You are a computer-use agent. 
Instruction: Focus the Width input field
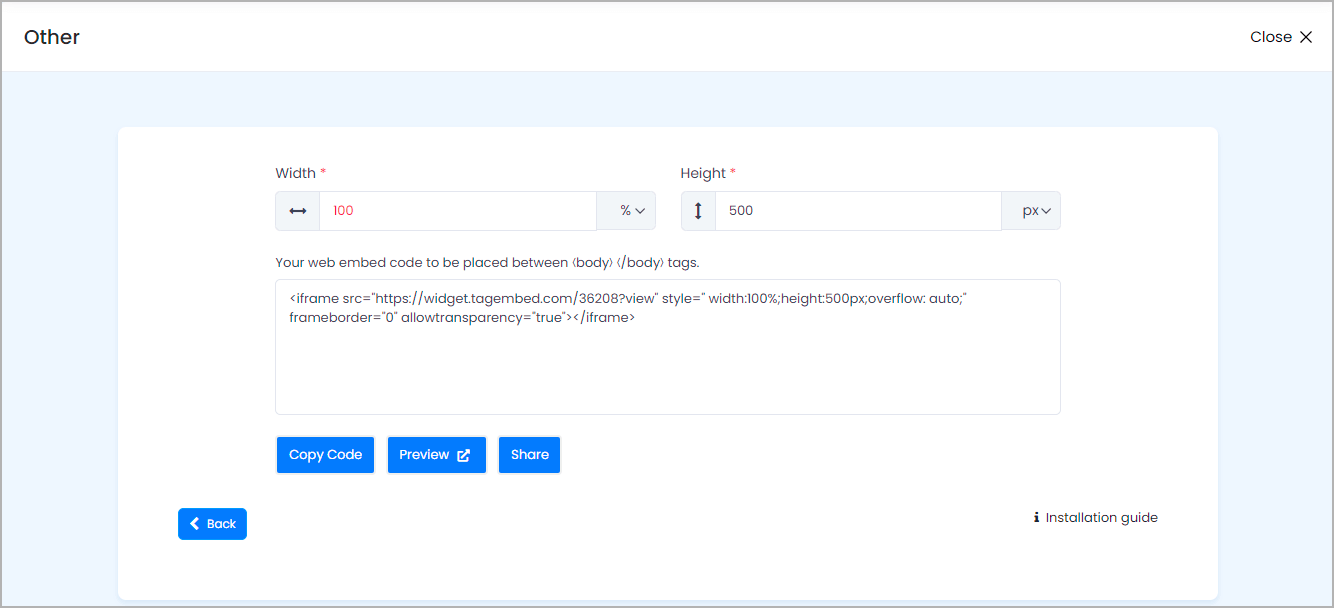click(458, 211)
